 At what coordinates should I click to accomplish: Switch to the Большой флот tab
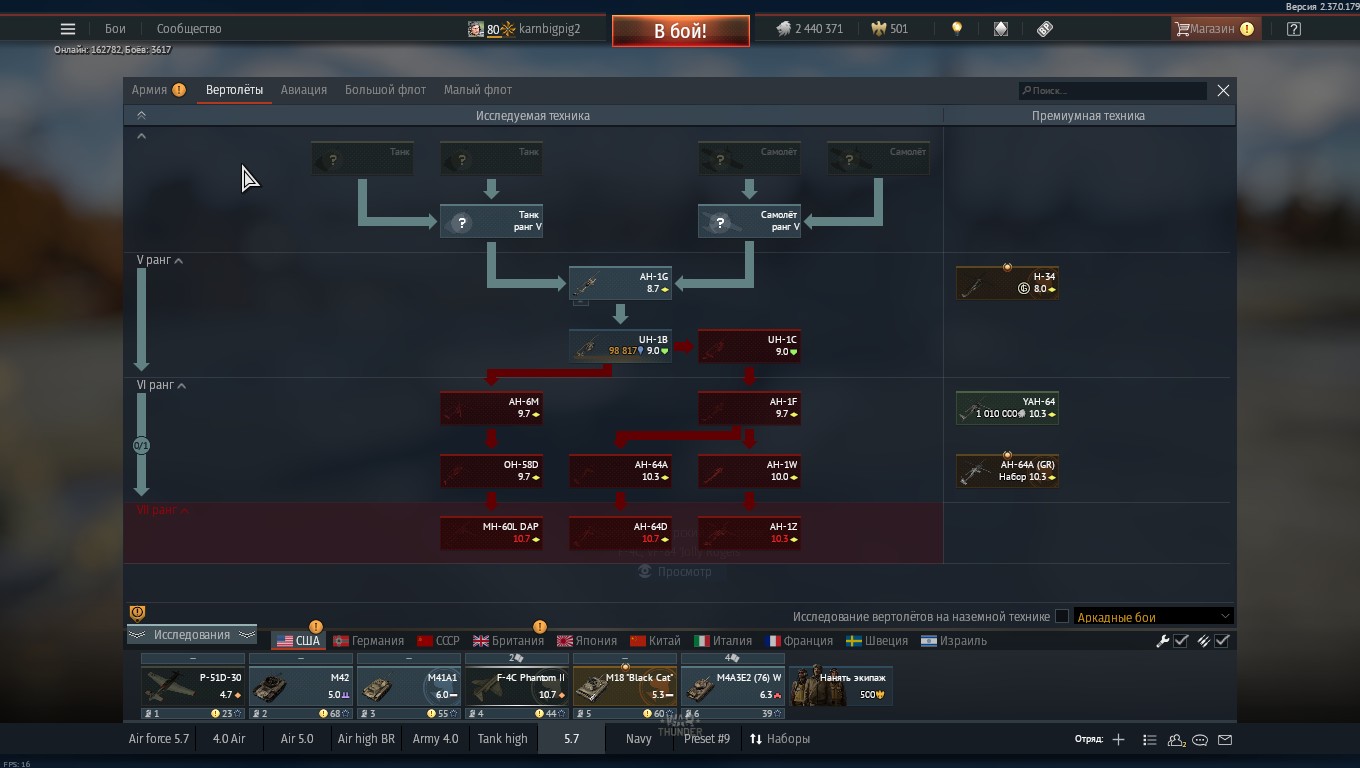click(x=385, y=90)
